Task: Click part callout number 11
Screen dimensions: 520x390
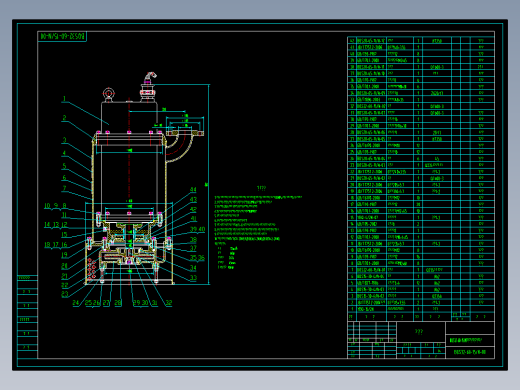Action: (64, 215)
